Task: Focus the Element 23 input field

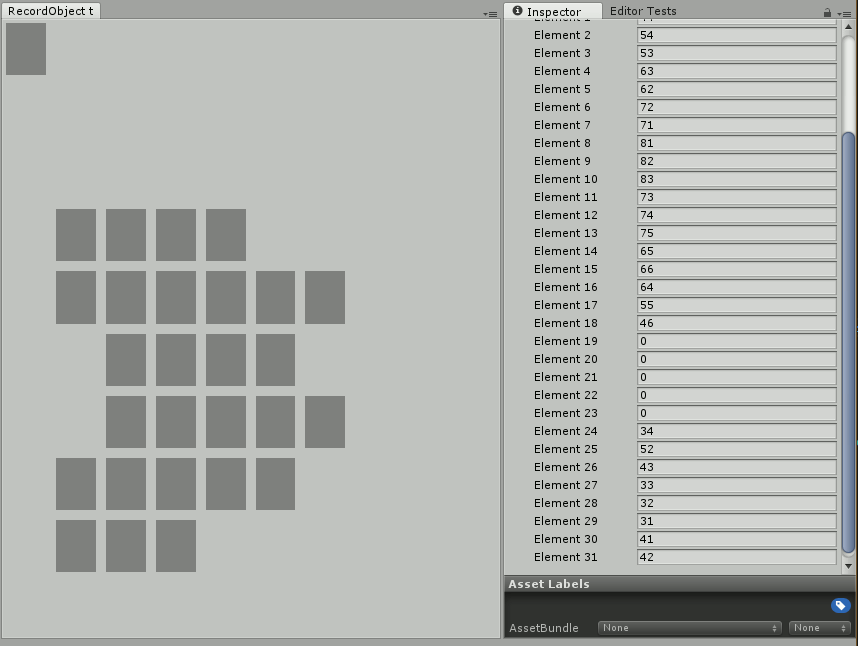Action: pos(737,414)
